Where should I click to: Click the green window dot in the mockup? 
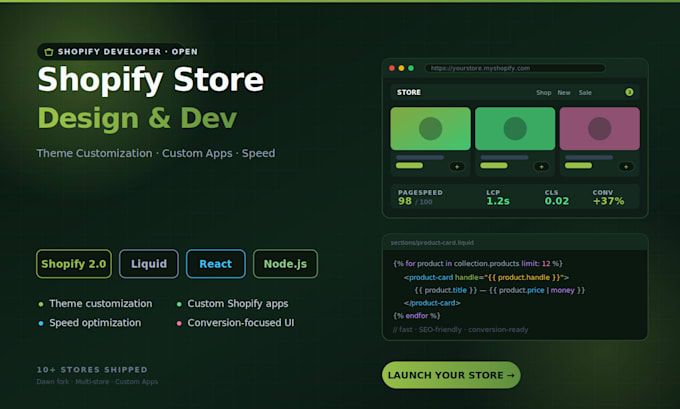(411, 68)
